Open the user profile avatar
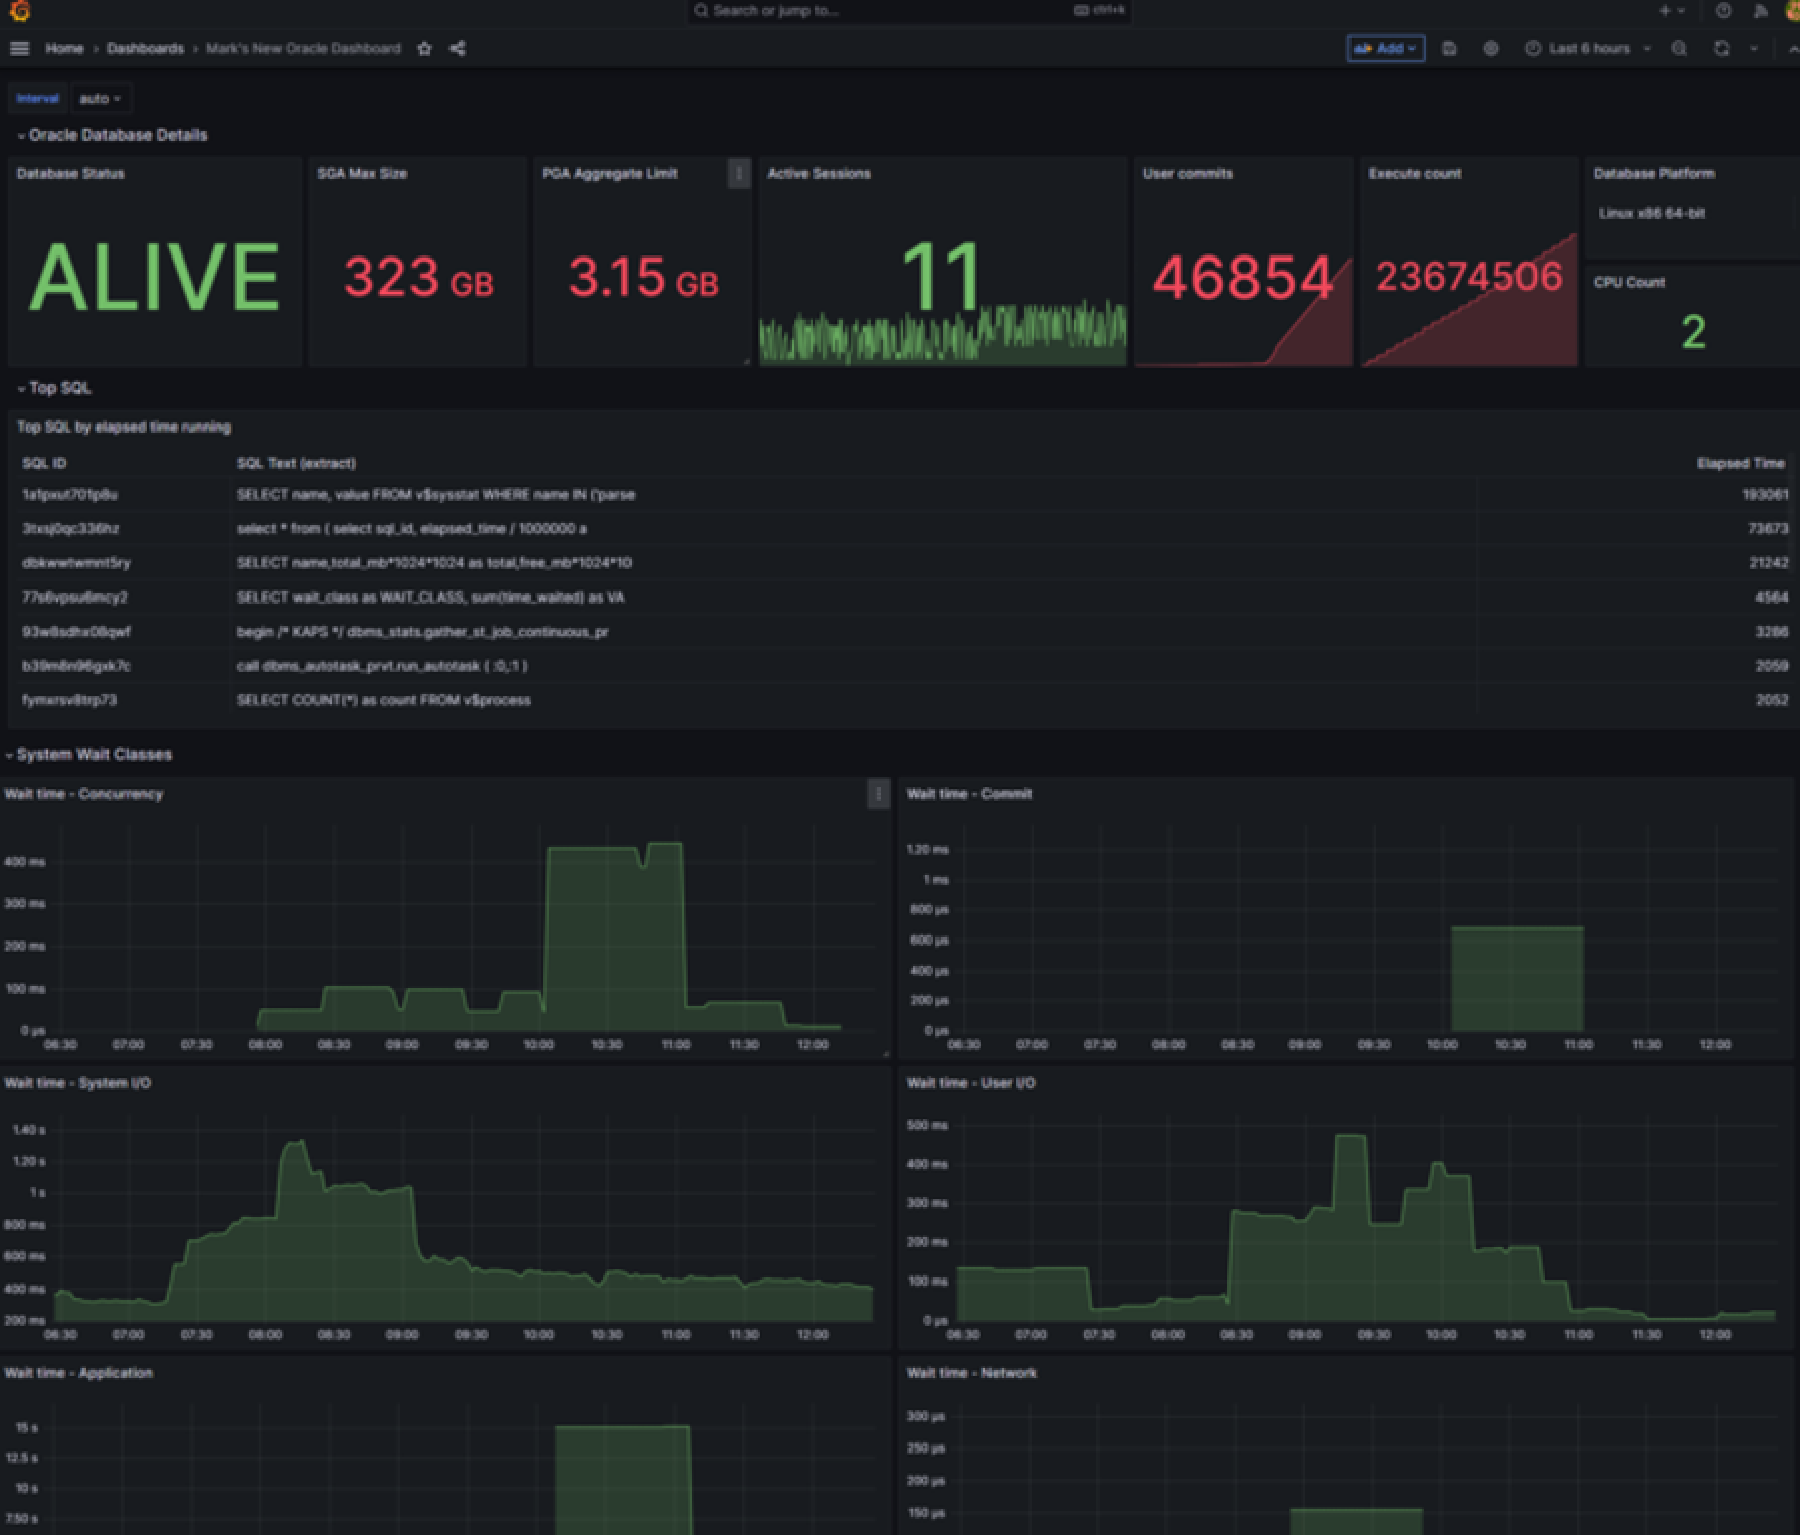Image resolution: width=1800 pixels, height=1535 pixels. (x=1793, y=11)
